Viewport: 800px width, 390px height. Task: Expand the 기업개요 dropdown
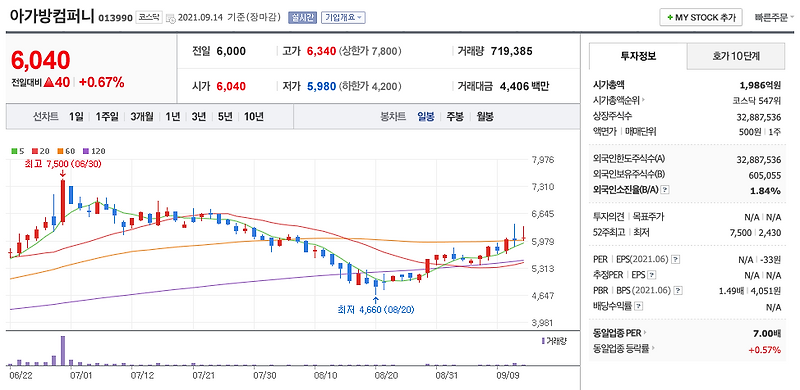344,18
